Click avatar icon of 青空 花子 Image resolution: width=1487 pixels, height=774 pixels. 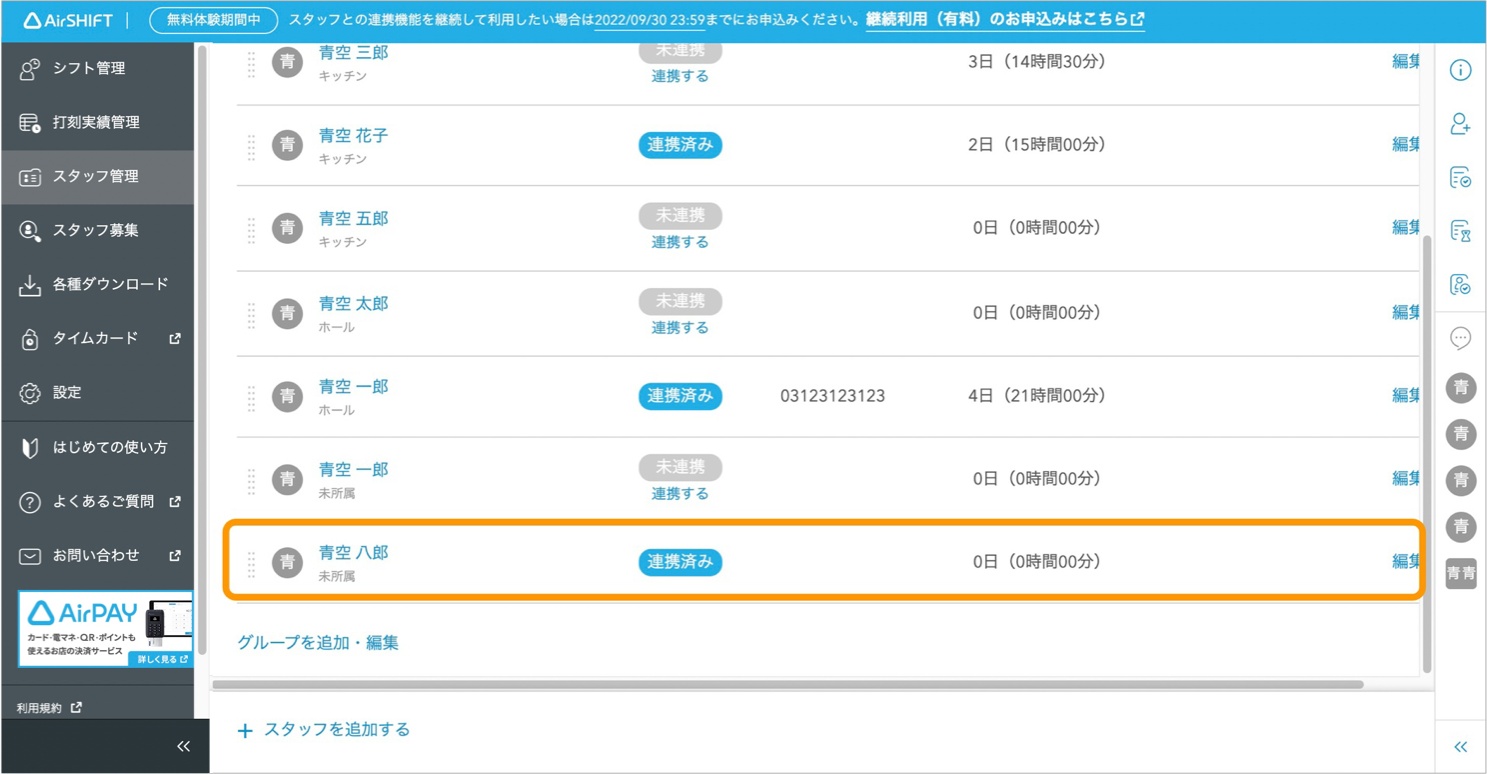click(288, 145)
